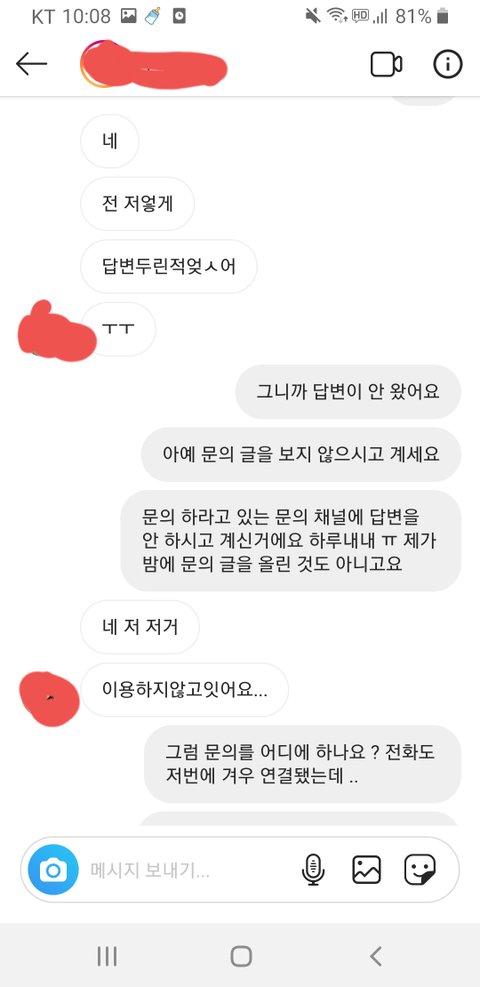Screen dimensions: 480x987
Task: Open the photo gallery picker icon
Action: (x=366, y=870)
